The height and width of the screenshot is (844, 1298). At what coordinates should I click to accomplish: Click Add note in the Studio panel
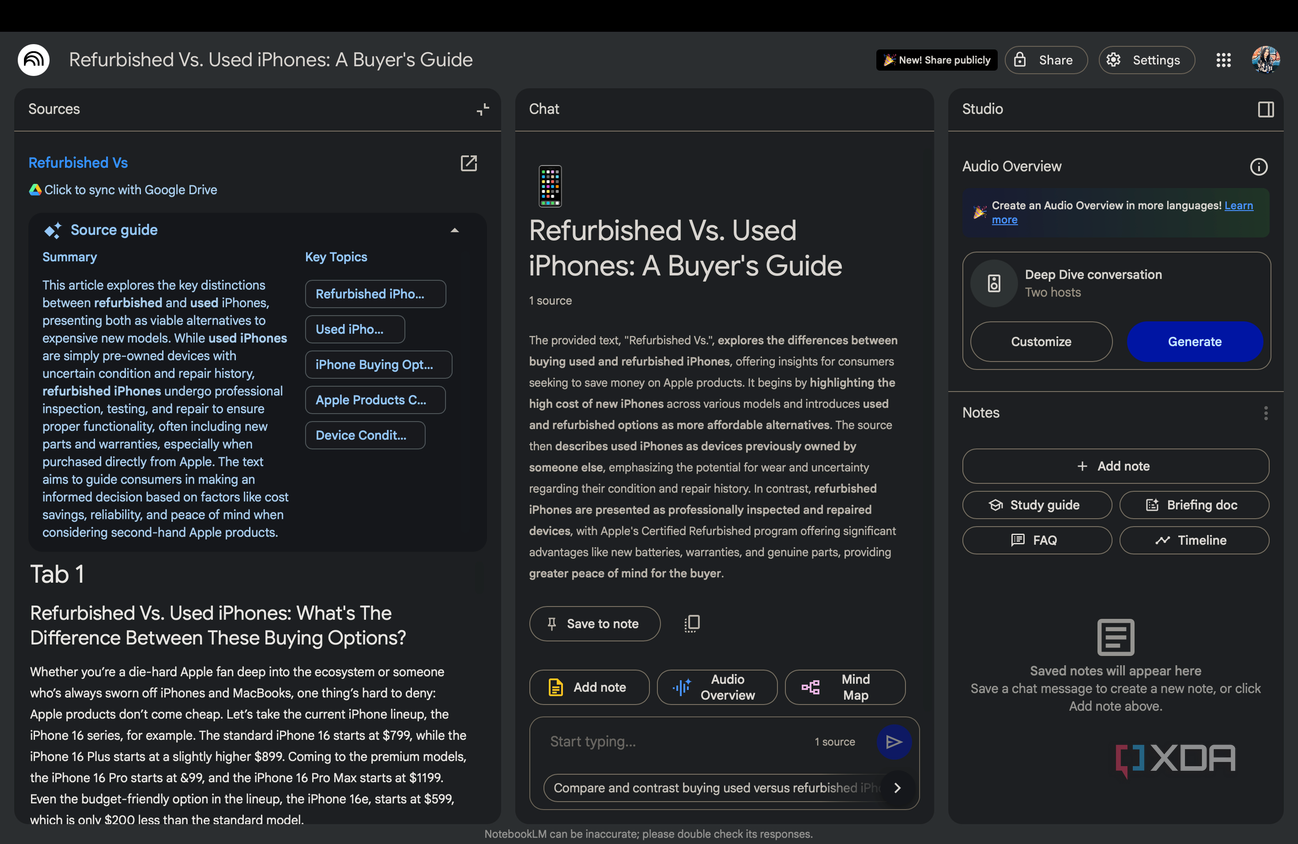(1115, 466)
